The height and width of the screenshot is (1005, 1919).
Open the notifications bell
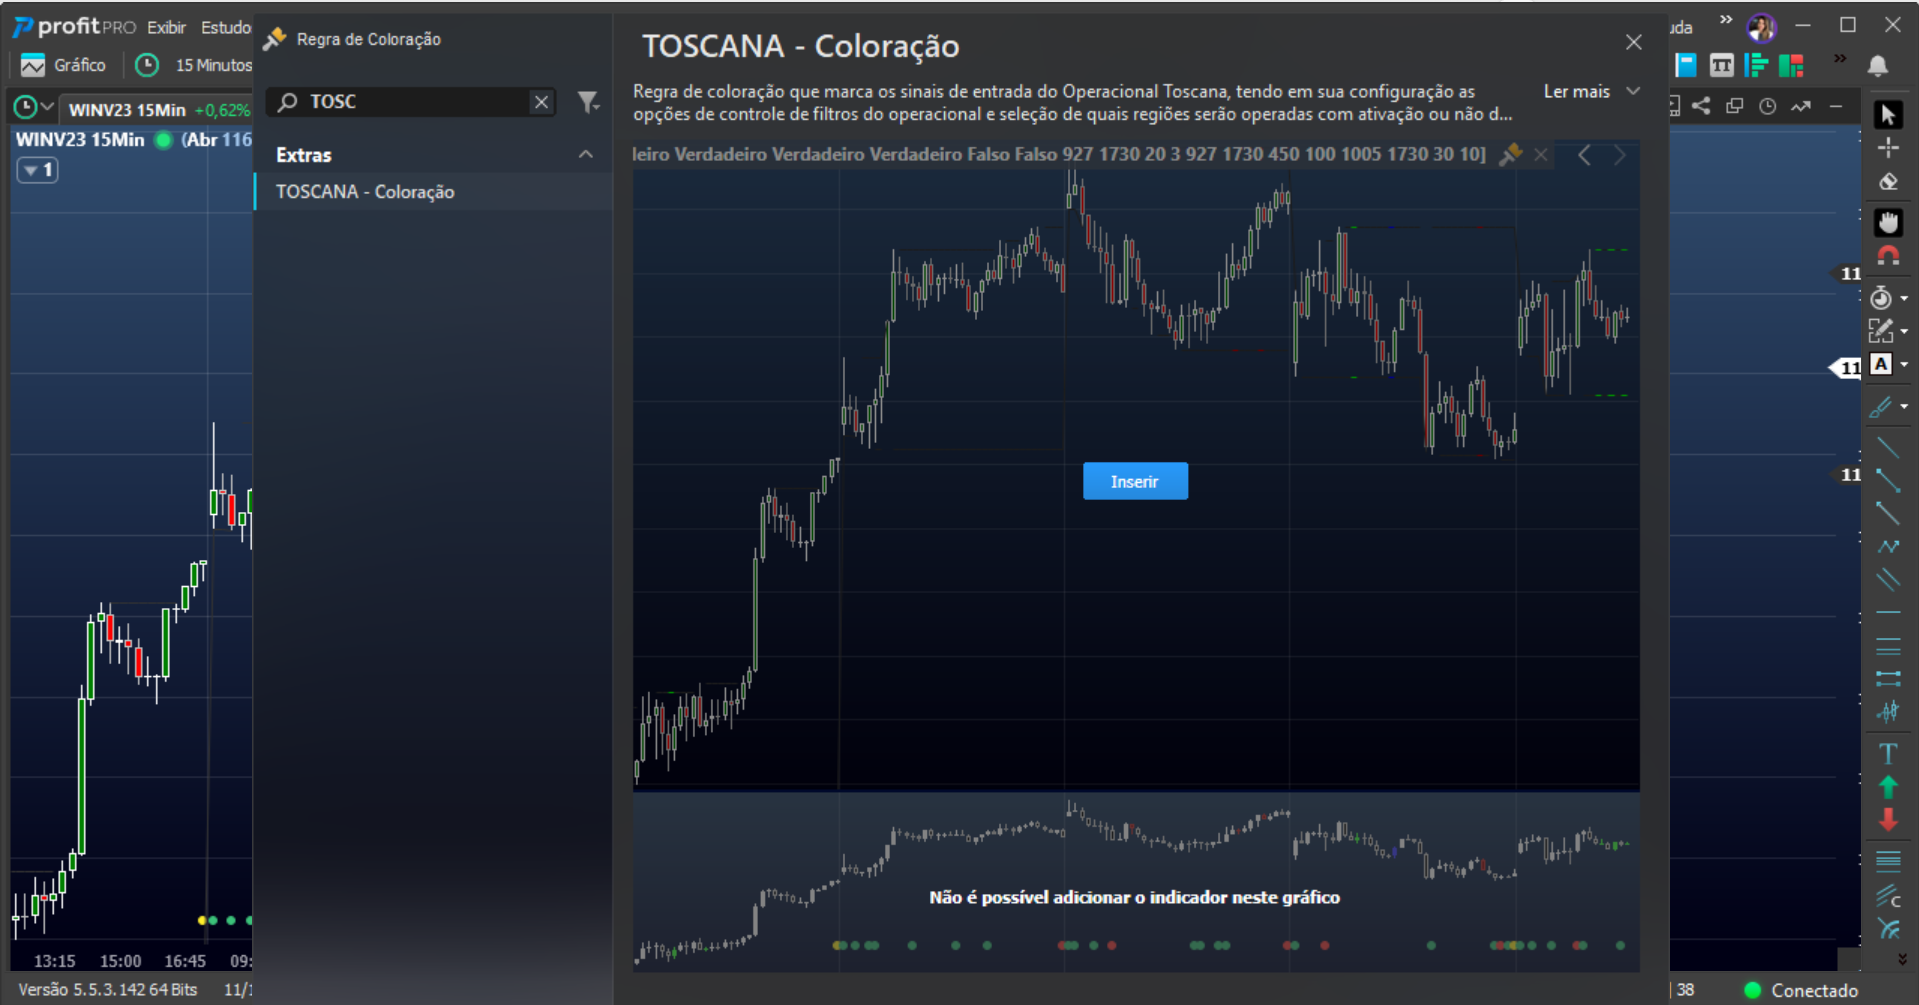1877,66
